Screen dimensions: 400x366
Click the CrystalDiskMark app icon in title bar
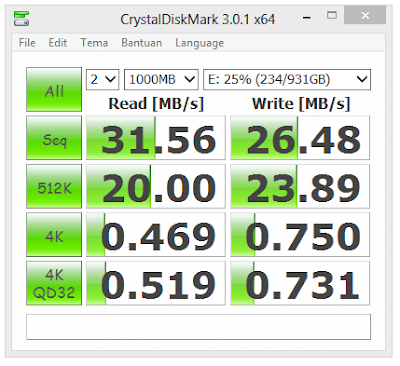[21, 18]
